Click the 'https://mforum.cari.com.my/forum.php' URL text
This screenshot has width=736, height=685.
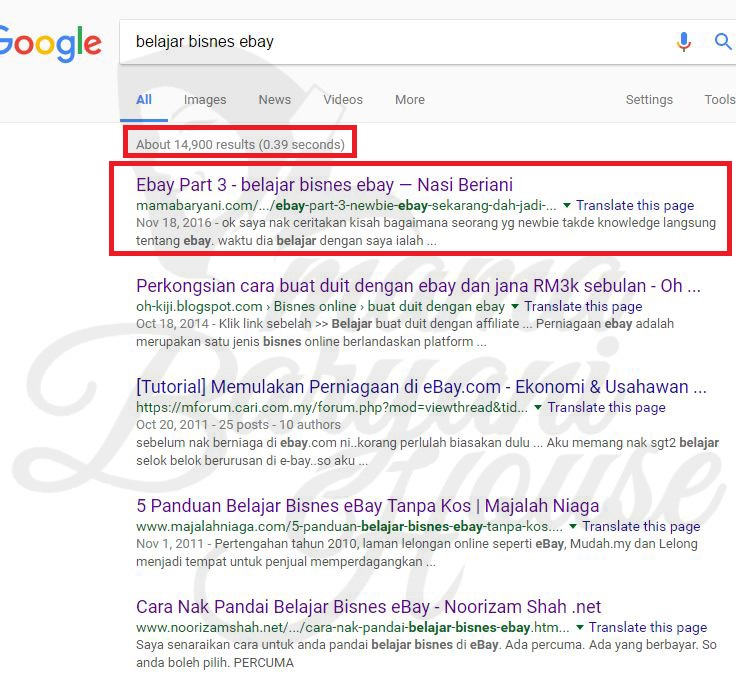332,407
